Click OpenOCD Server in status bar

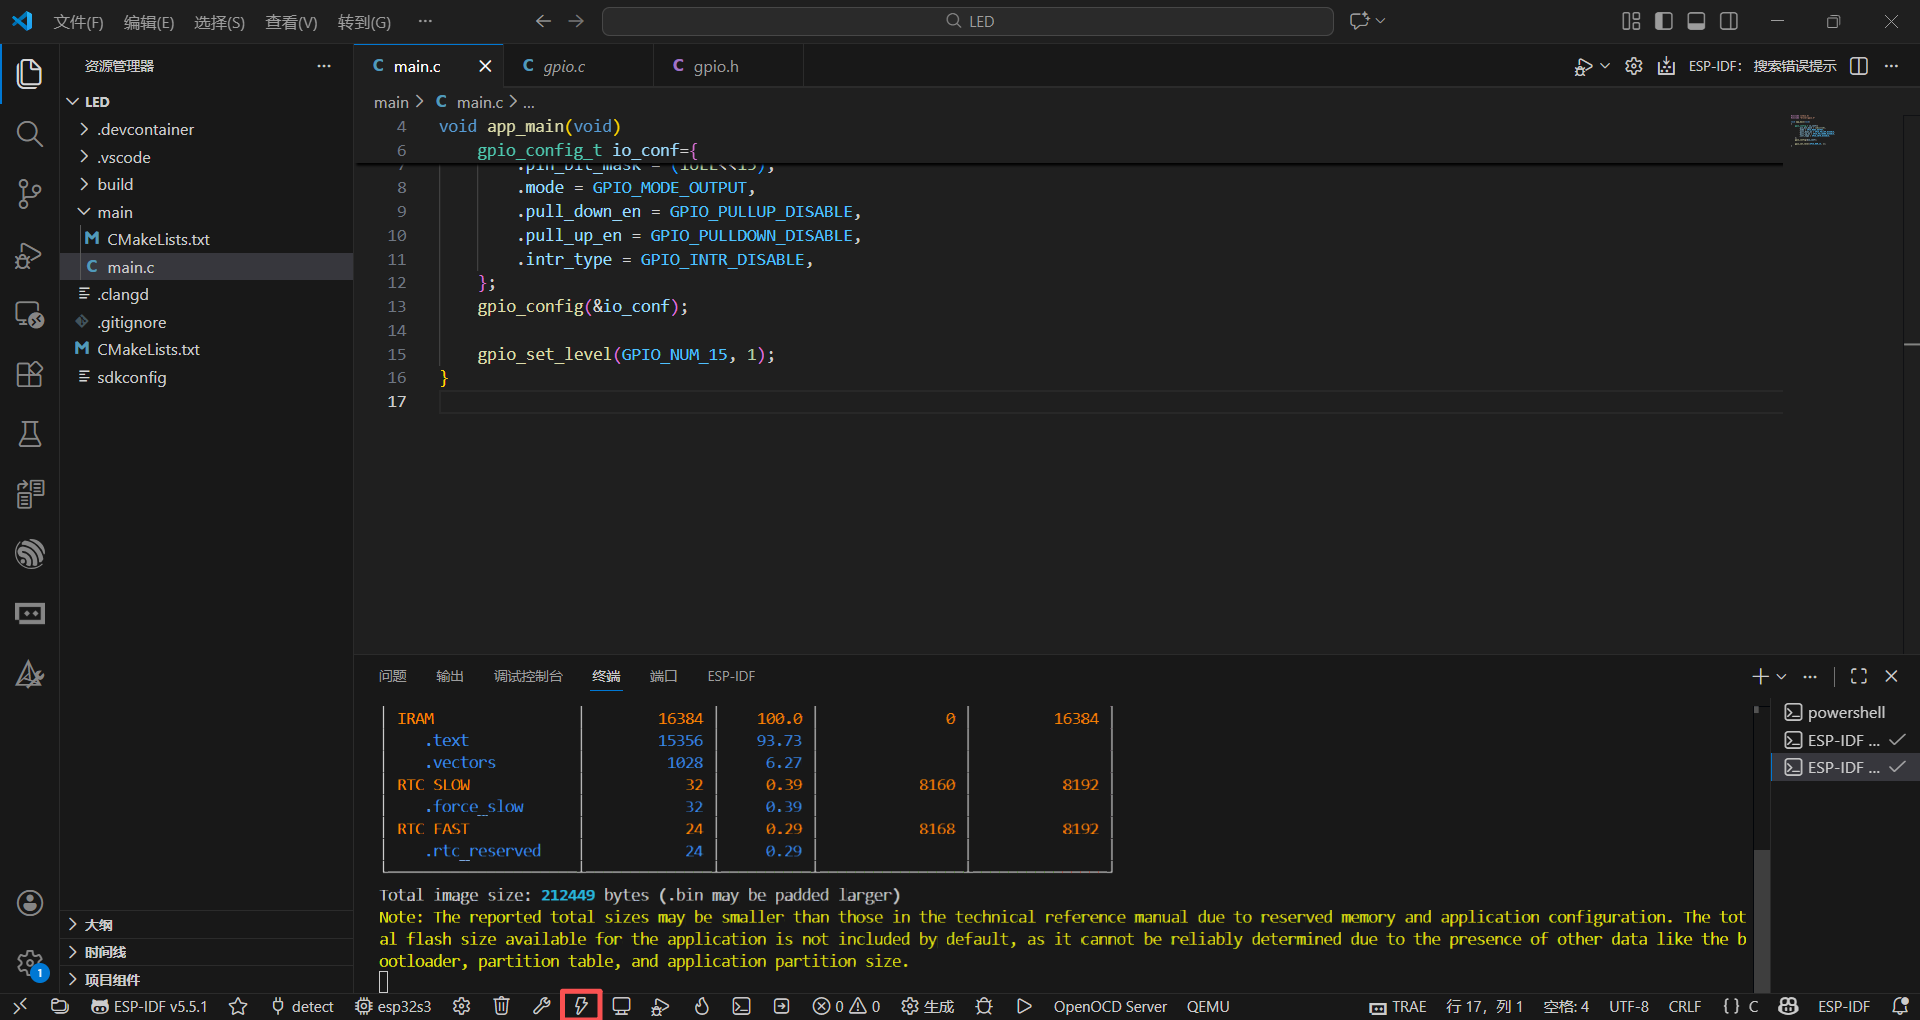coord(1110,1006)
